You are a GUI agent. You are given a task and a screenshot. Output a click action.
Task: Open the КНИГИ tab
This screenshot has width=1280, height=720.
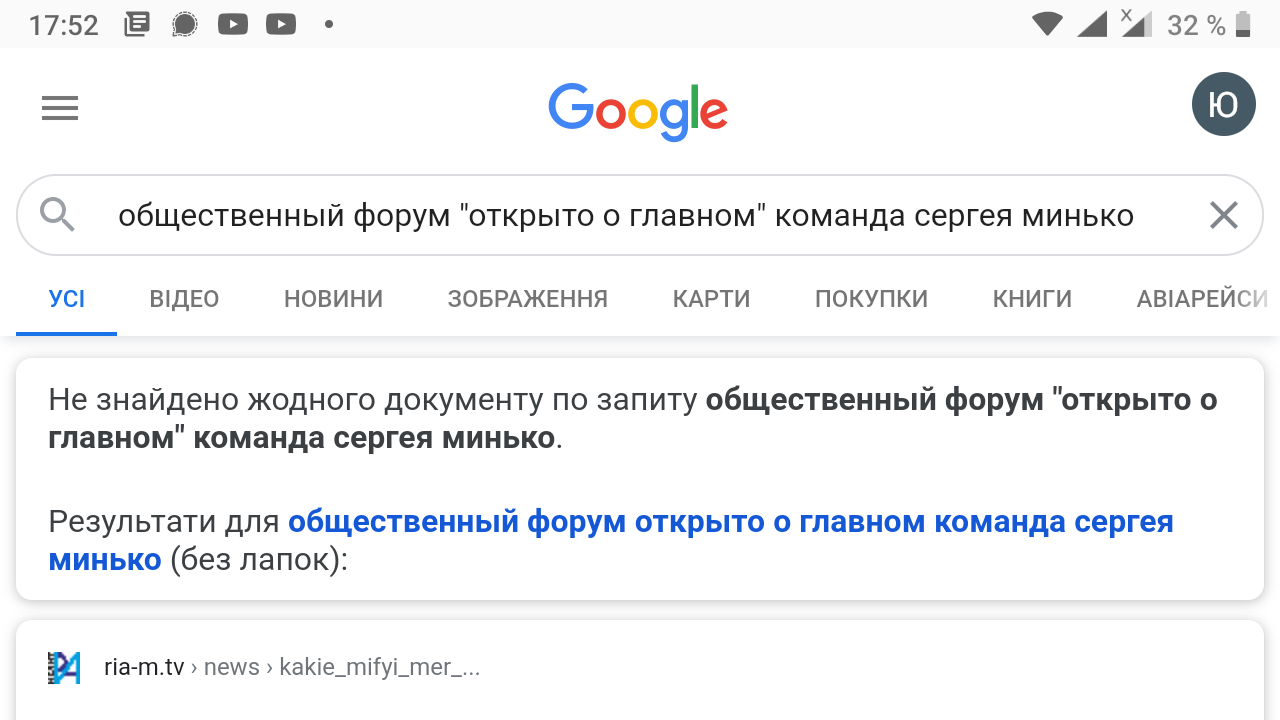1032,298
